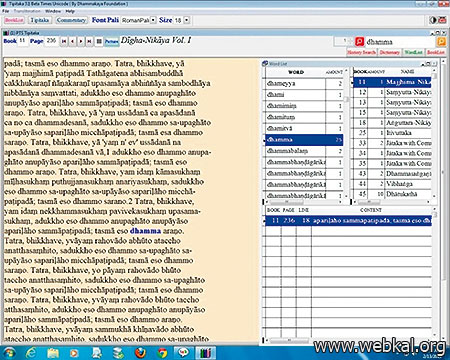Viewport: 450px width, 360px height.
Task: Click the Picture button
Action: point(112,41)
